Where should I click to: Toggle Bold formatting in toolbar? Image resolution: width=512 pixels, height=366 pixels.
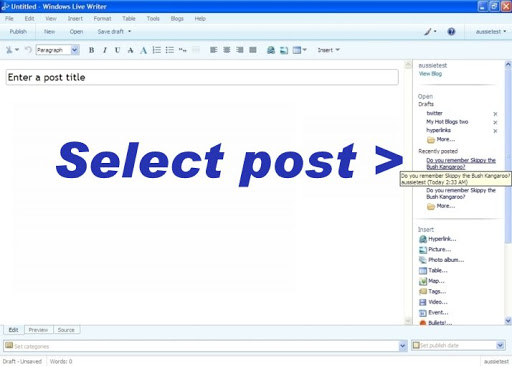tap(91, 50)
